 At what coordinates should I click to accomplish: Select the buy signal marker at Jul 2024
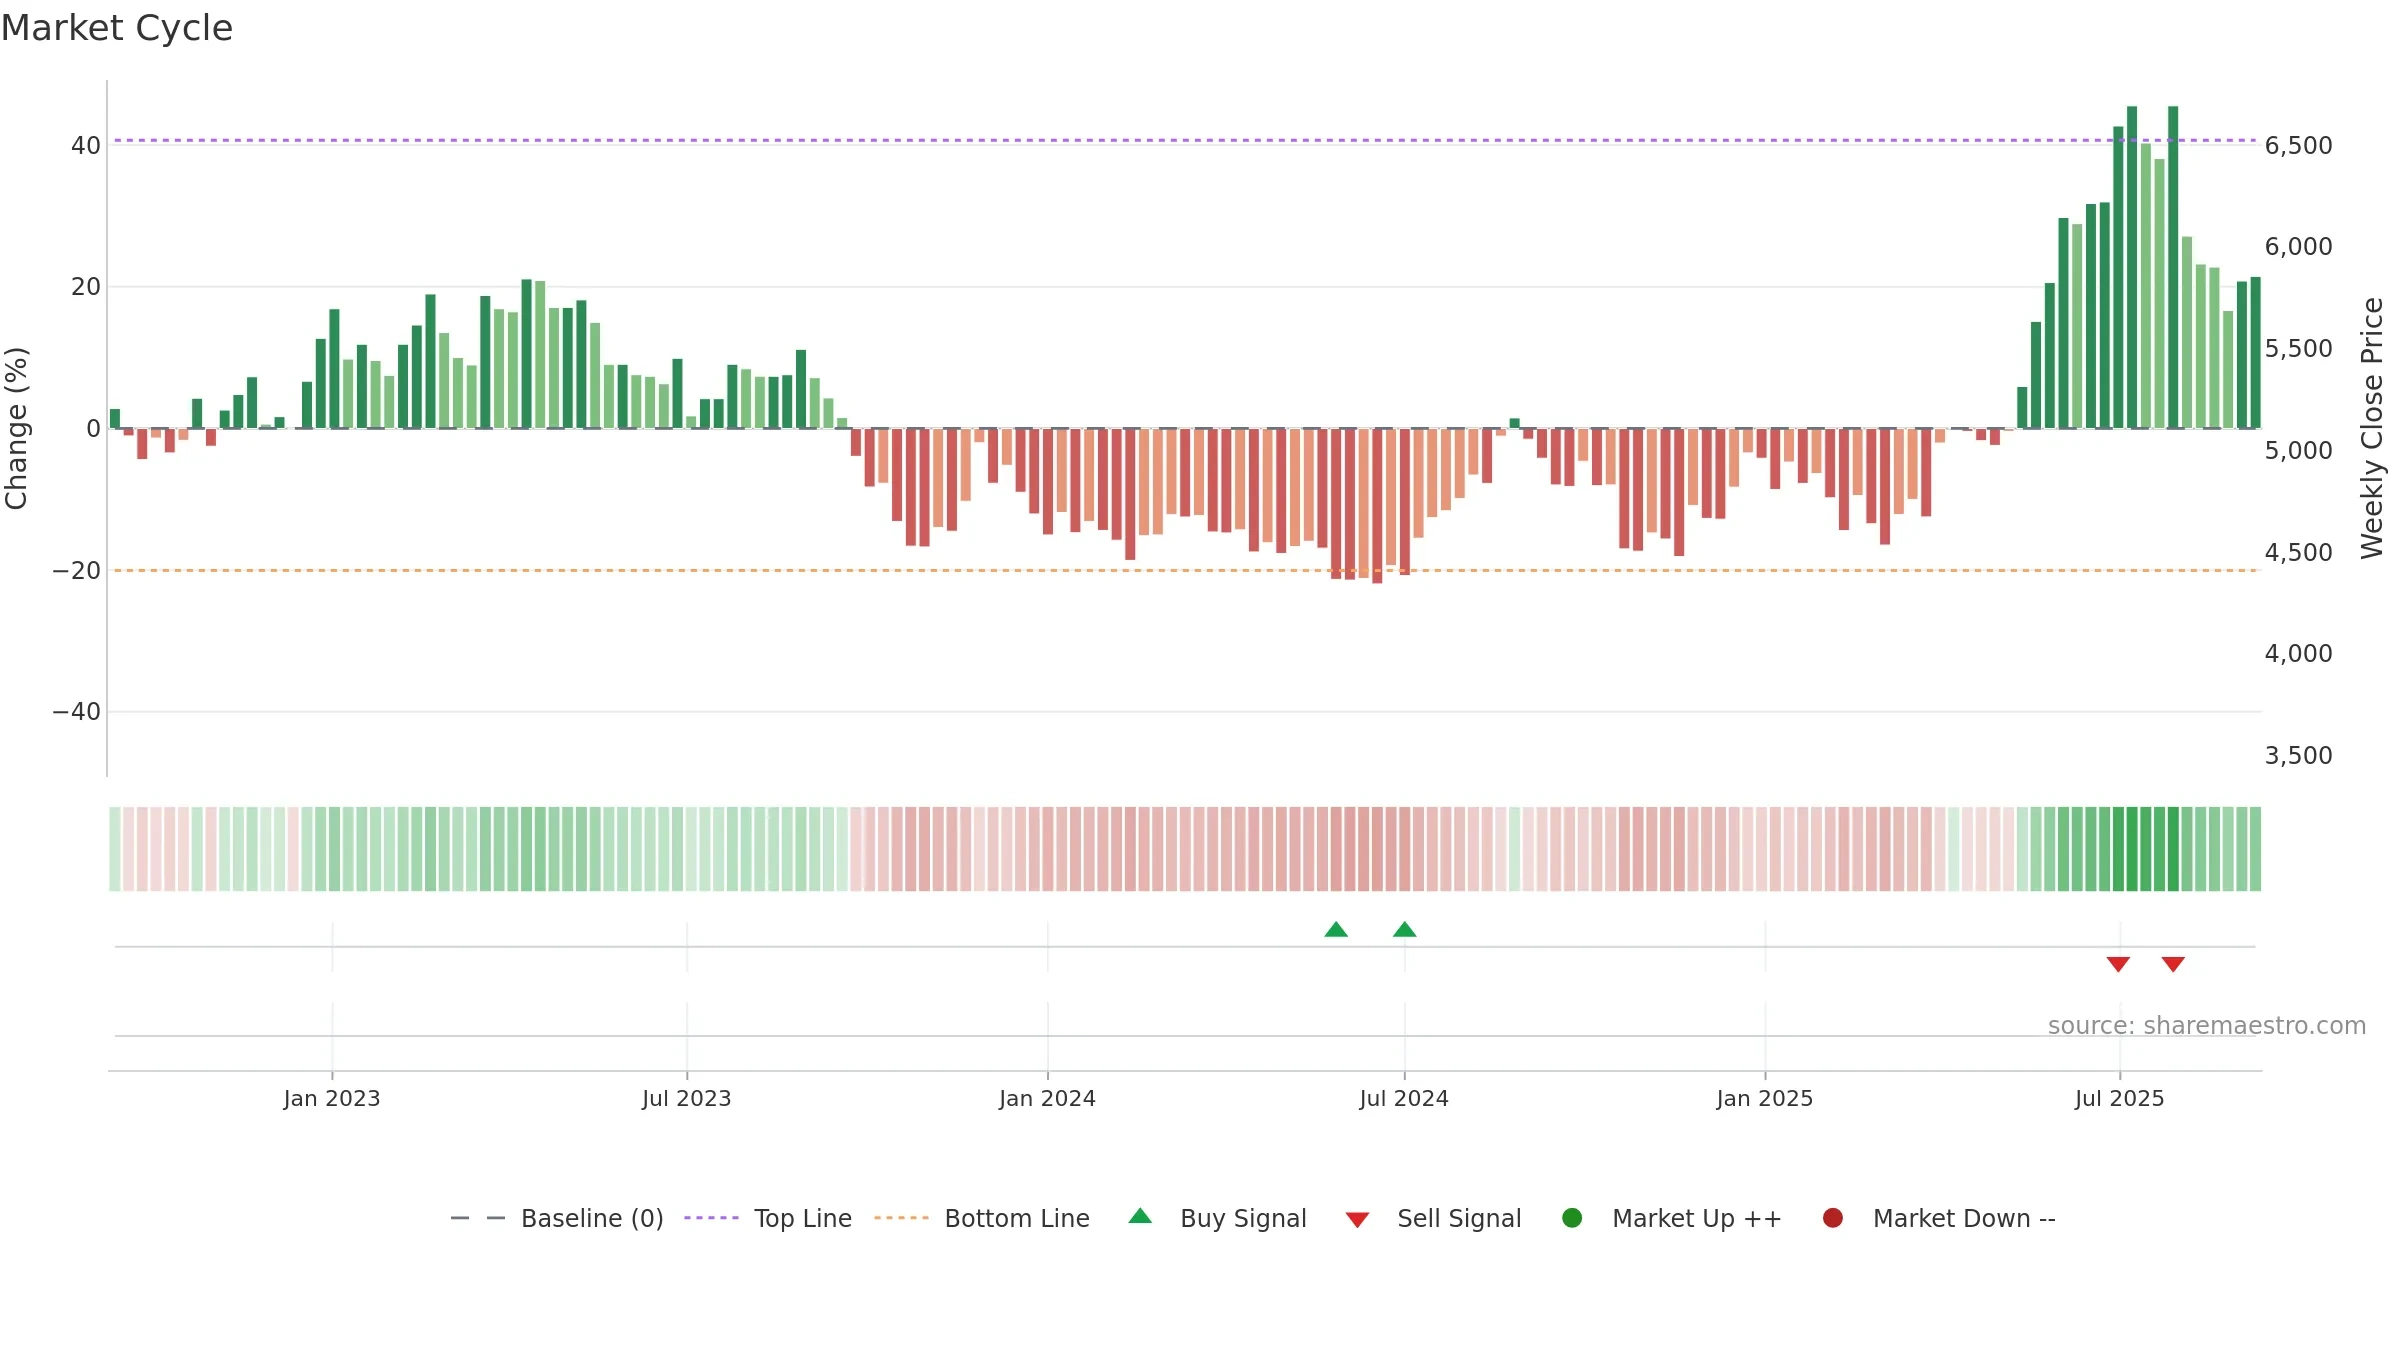[x=1404, y=929]
